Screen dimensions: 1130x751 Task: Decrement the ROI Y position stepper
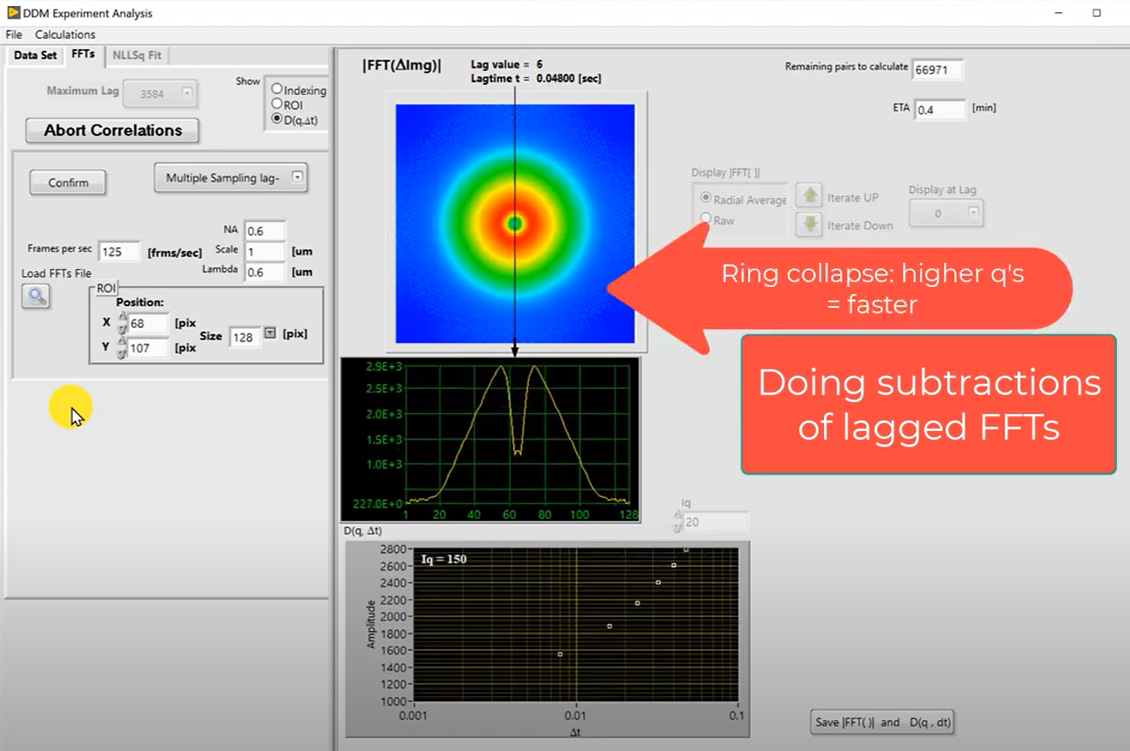click(122, 353)
